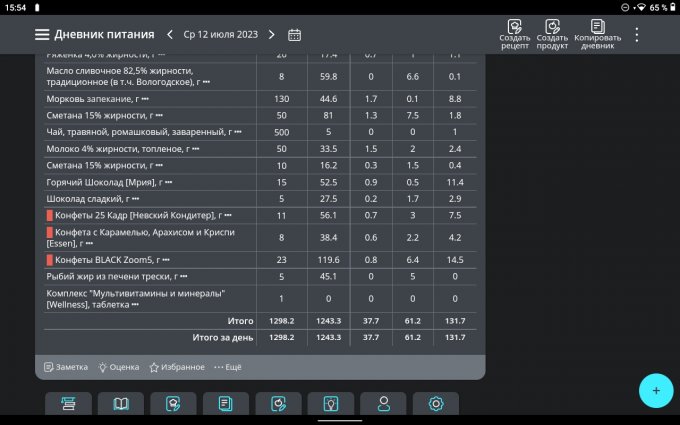Tap the Оценка lightbulb option
Image resolution: width=680 pixels, height=425 pixels.
click(118, 367)
